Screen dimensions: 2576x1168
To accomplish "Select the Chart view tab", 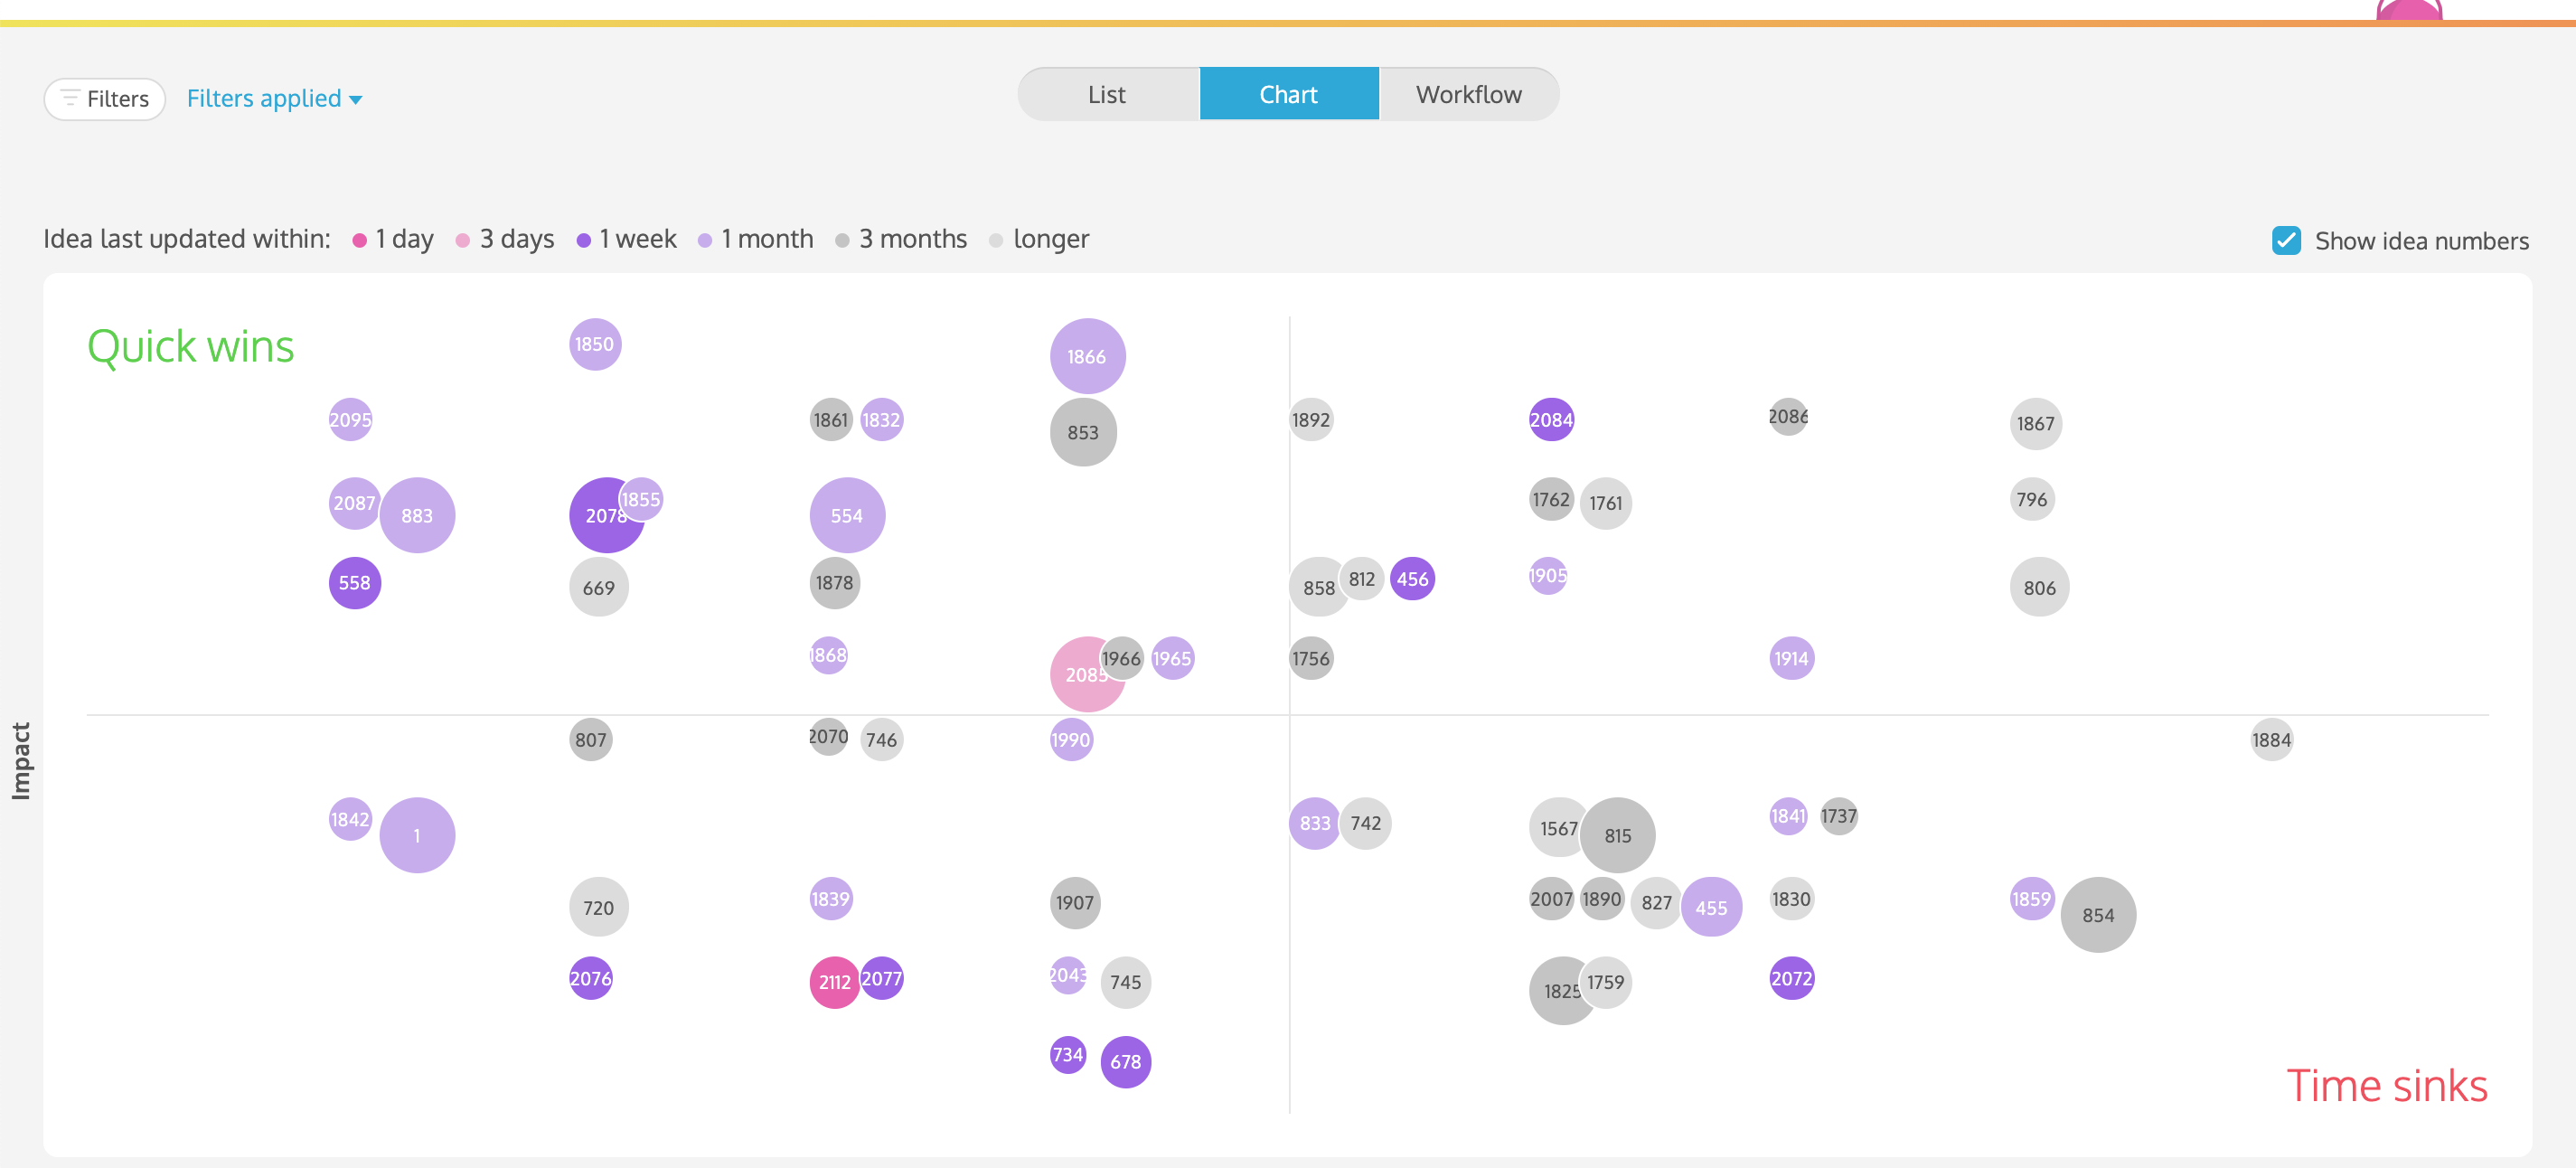I will 1288,93.
